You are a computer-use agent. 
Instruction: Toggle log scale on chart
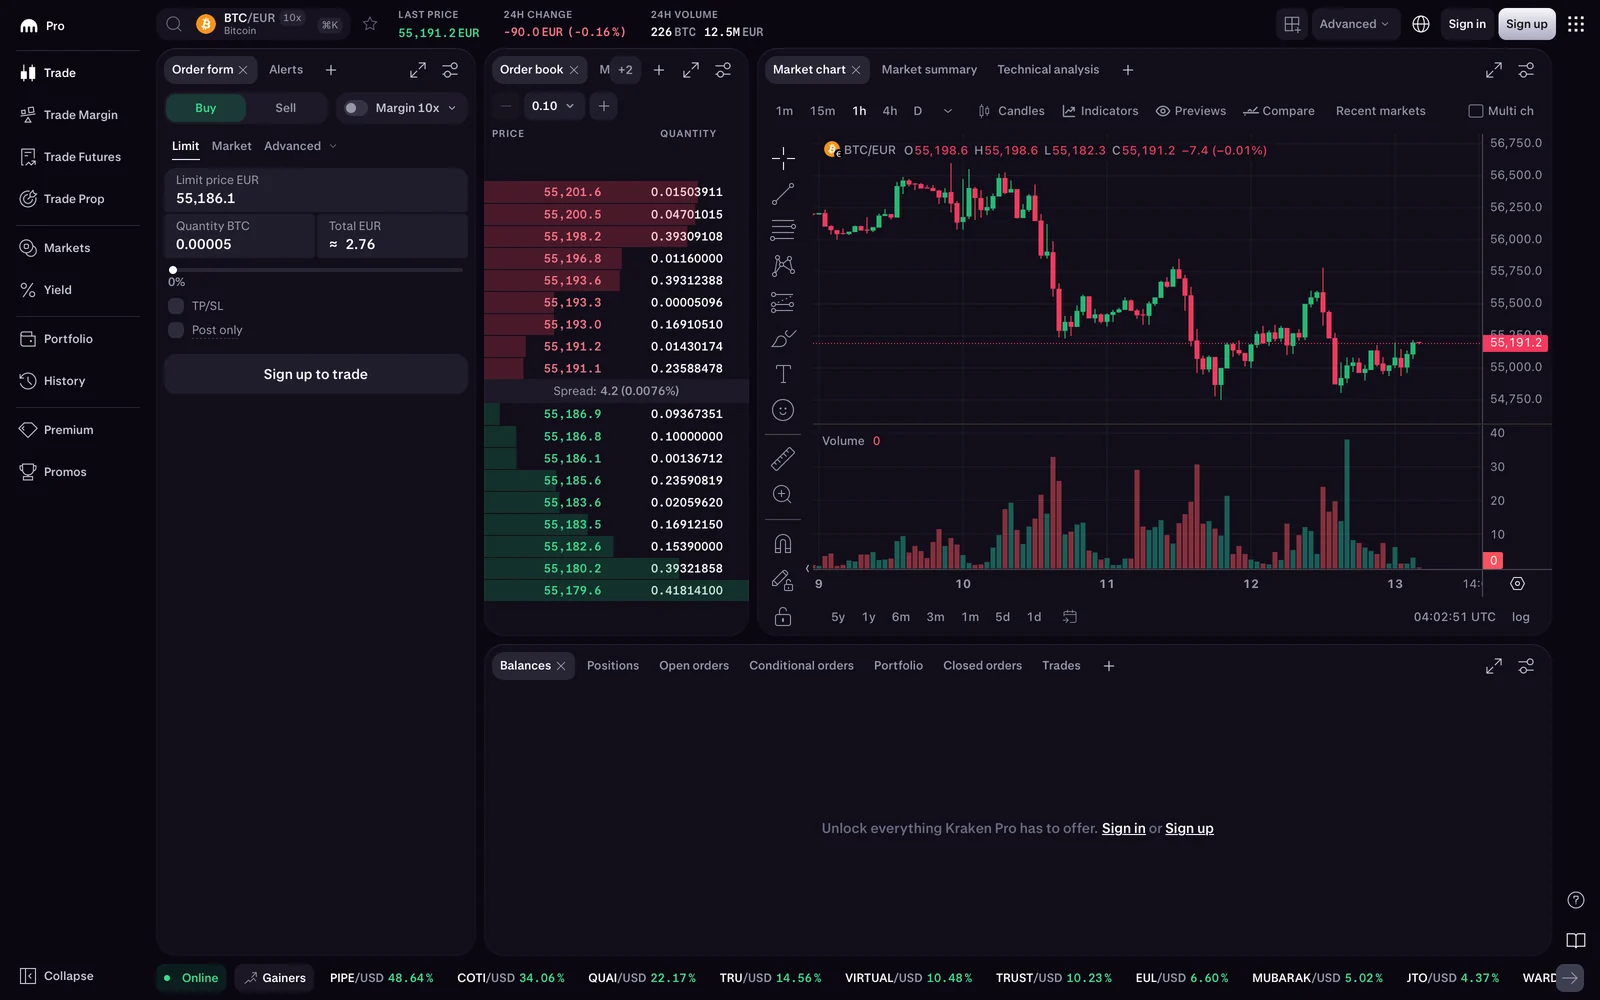1520,617
